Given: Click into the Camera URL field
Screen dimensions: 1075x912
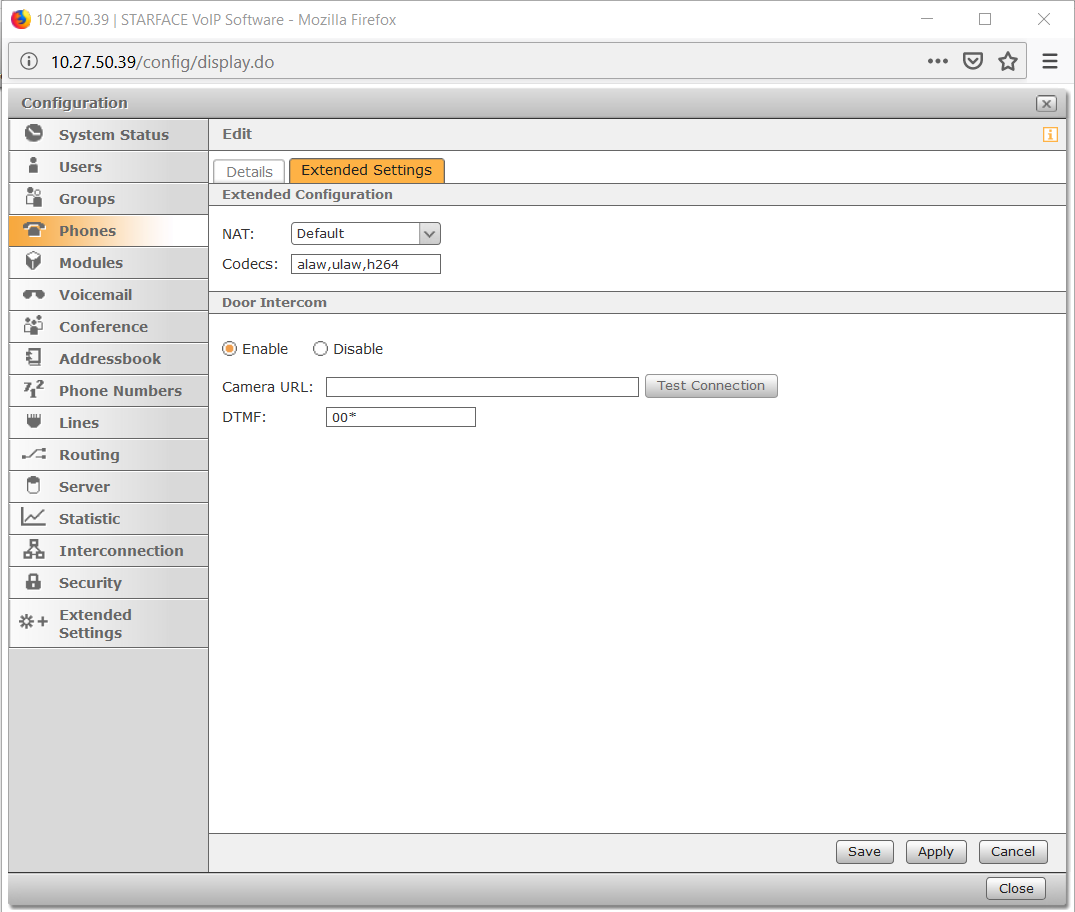Looking at the screenshot, I should click(482, 387).
